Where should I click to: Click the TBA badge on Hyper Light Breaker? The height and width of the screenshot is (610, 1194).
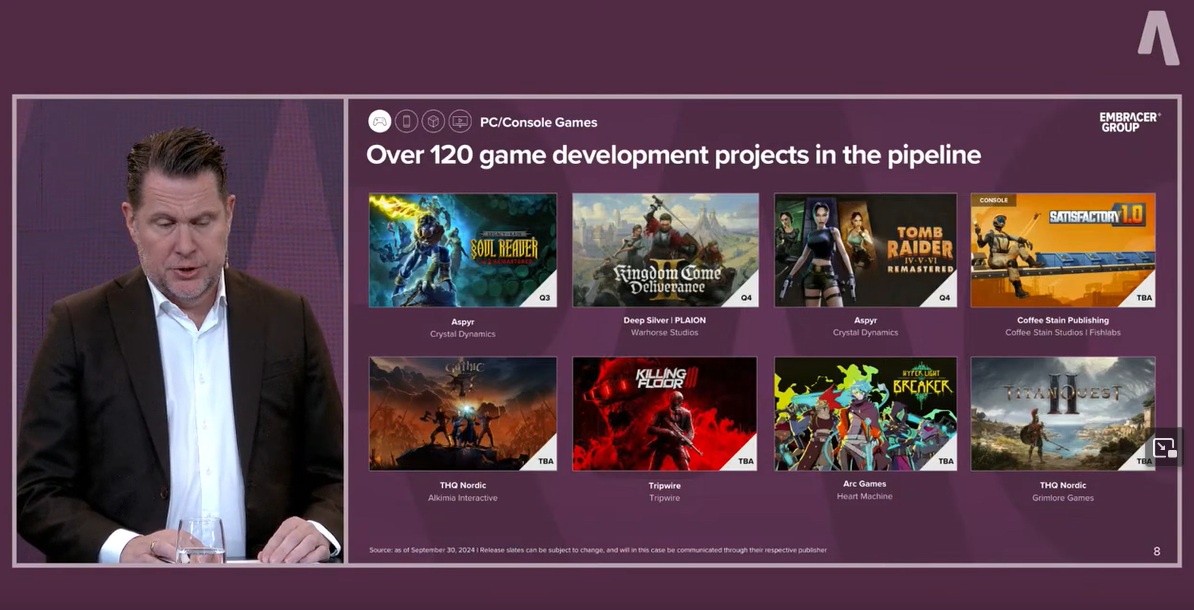(946, 461)
